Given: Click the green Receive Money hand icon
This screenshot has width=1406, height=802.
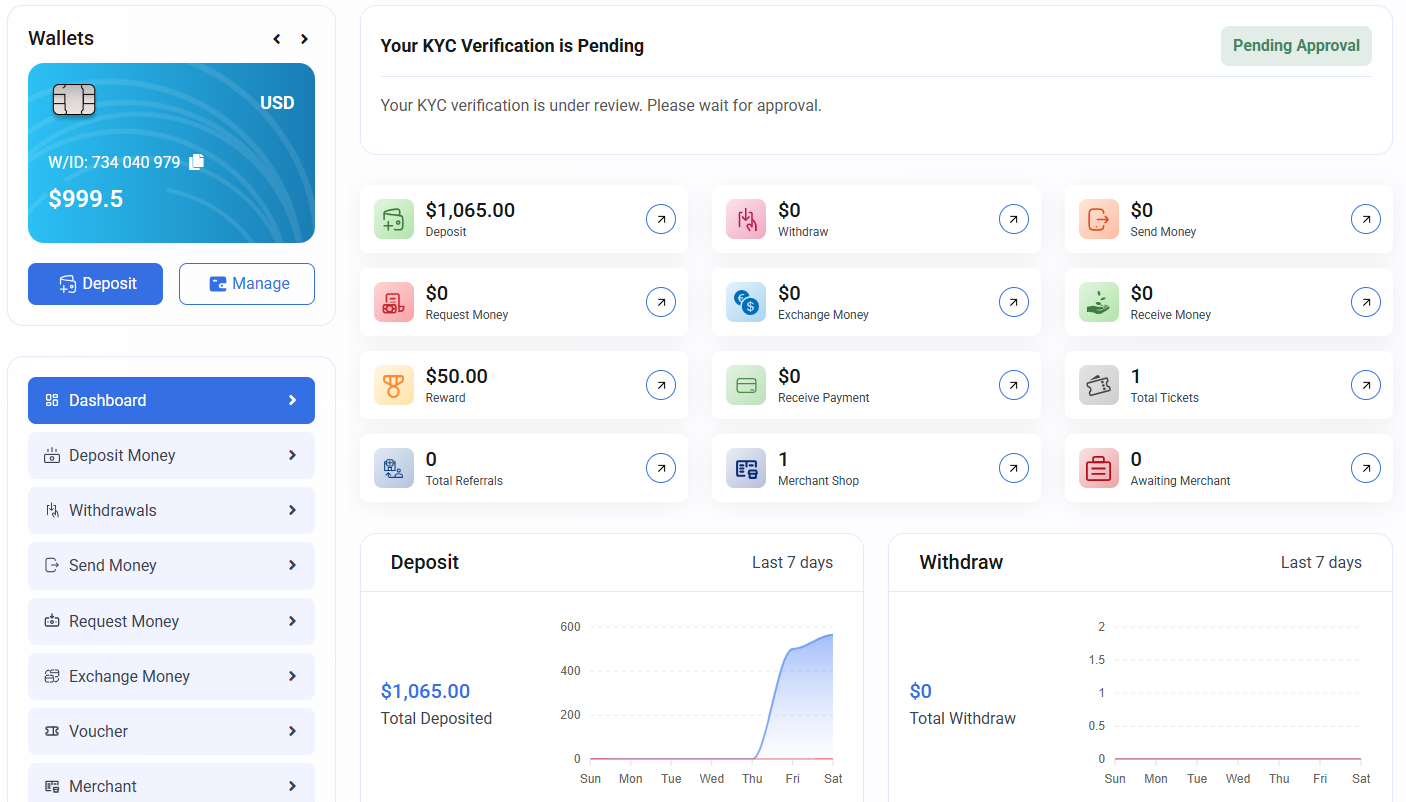Looking at the screenshot, I should [x=1099, y=302].
